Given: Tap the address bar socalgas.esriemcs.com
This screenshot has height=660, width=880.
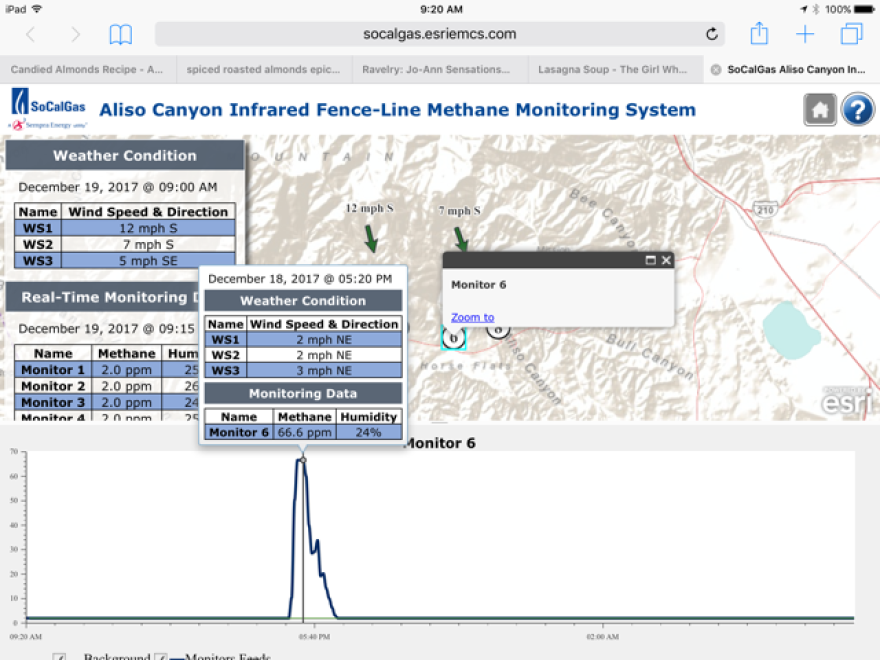Looking at the screenshot, I should point(439,34).
